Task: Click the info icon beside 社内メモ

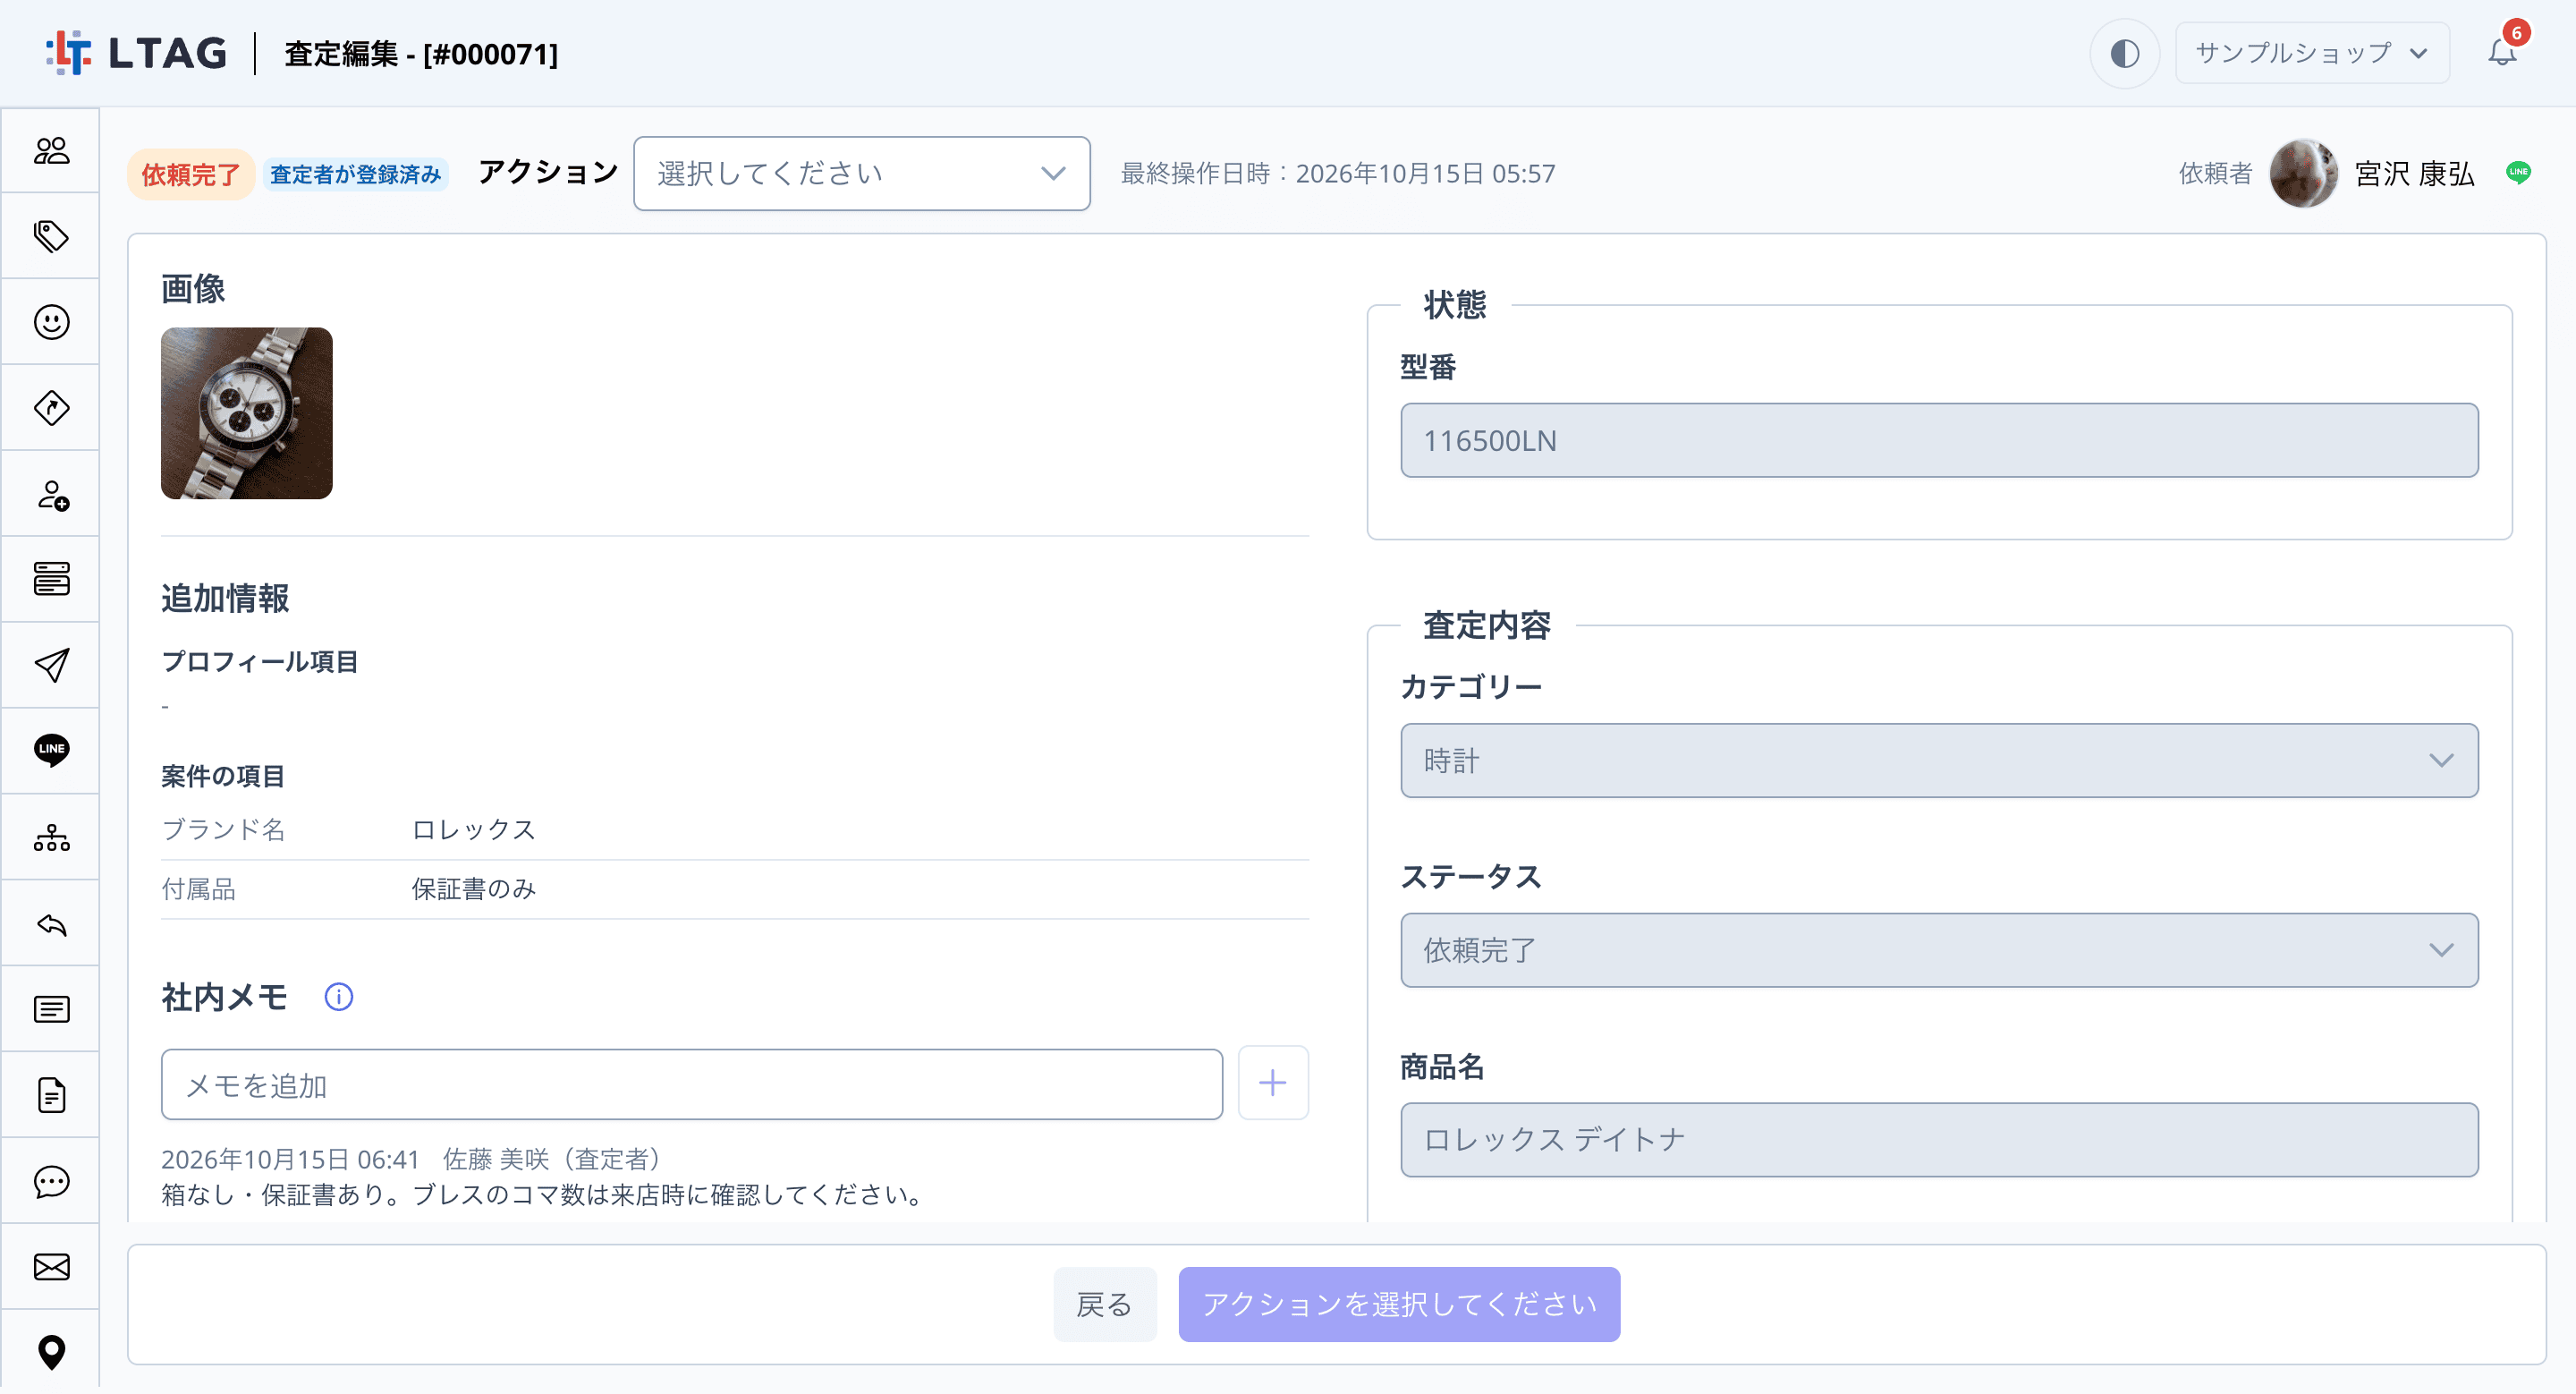Action: [339, 997]
